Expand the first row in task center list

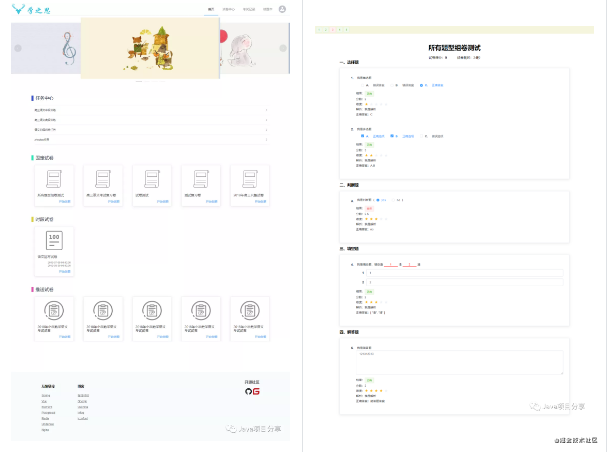[151, 110]
